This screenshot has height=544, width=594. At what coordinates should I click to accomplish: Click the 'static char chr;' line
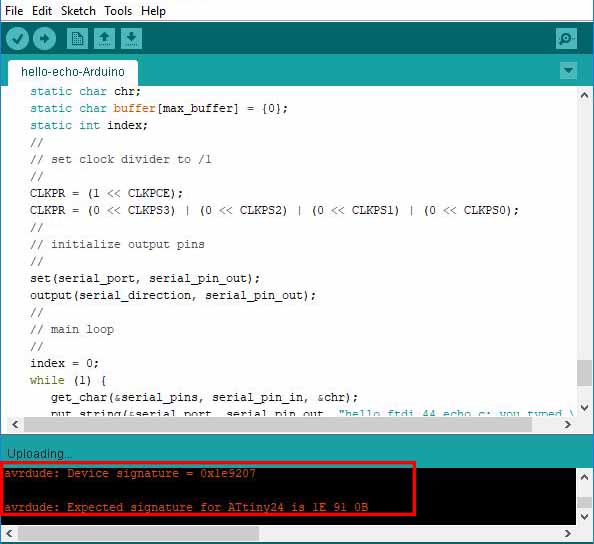click(85, 91)
